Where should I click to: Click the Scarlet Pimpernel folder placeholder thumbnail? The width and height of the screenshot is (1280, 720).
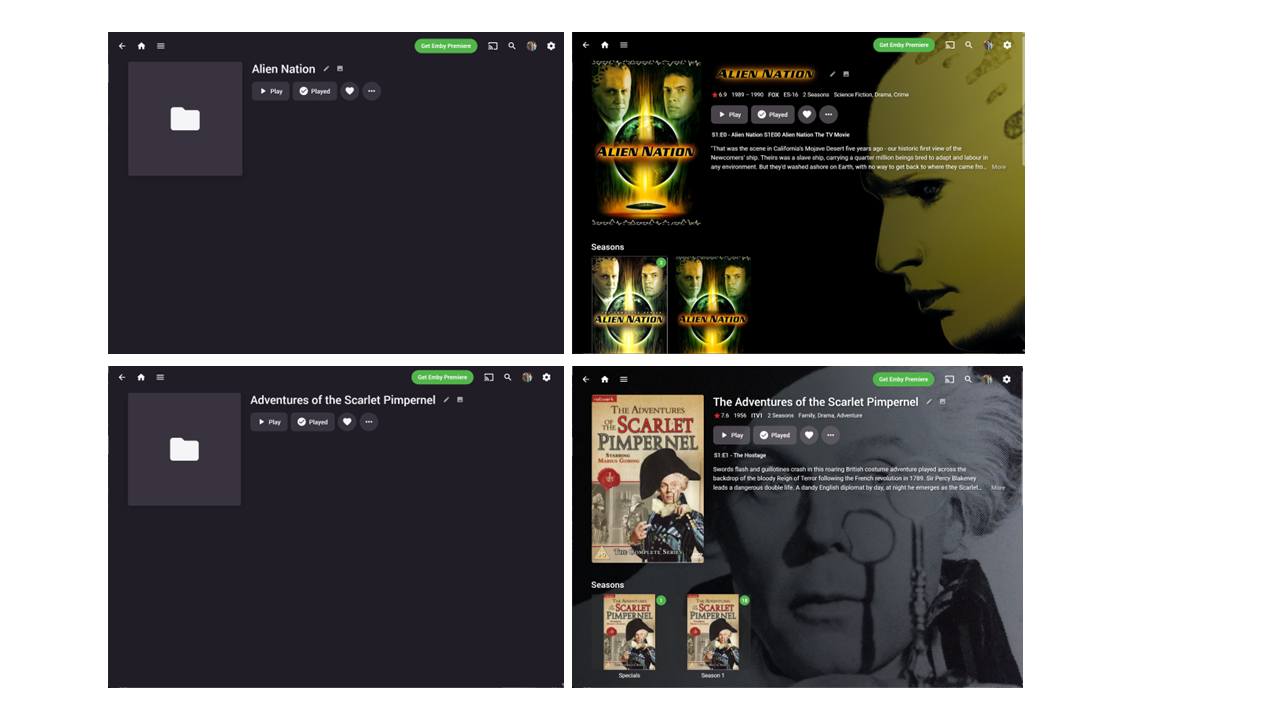click(184, 449)
